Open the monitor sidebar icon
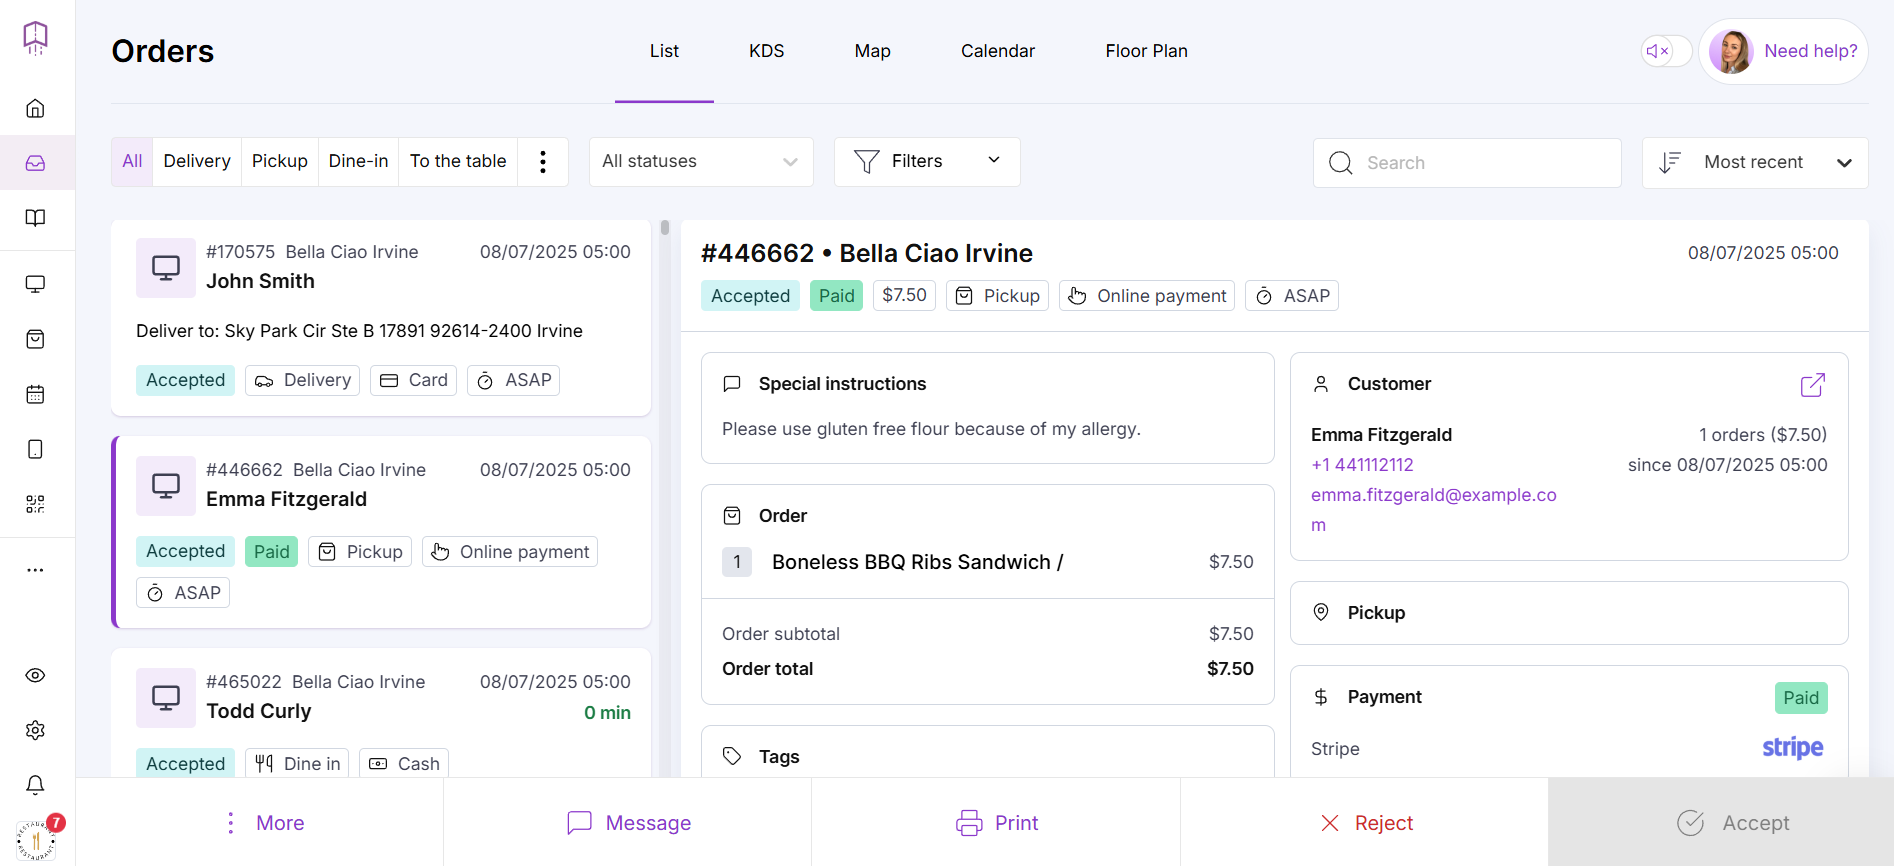This screenshot has width=1894, height=866. [35, 284]
